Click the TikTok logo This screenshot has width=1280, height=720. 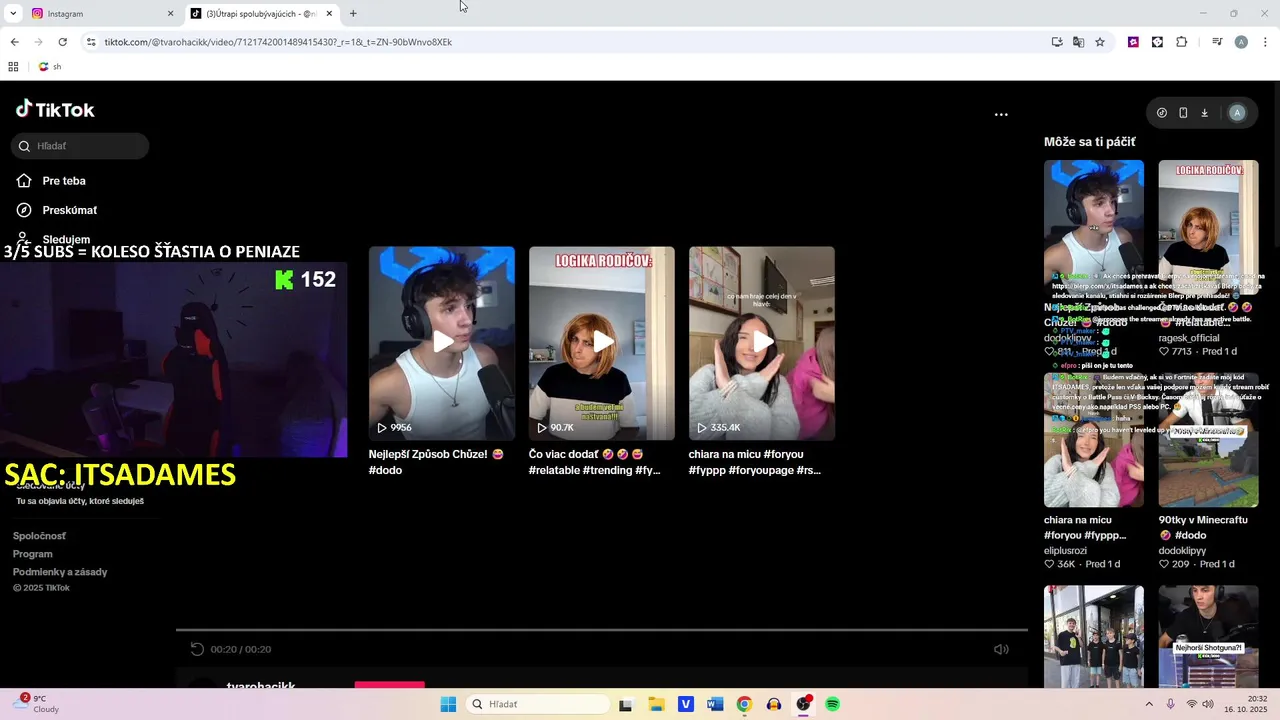point(55,109)
